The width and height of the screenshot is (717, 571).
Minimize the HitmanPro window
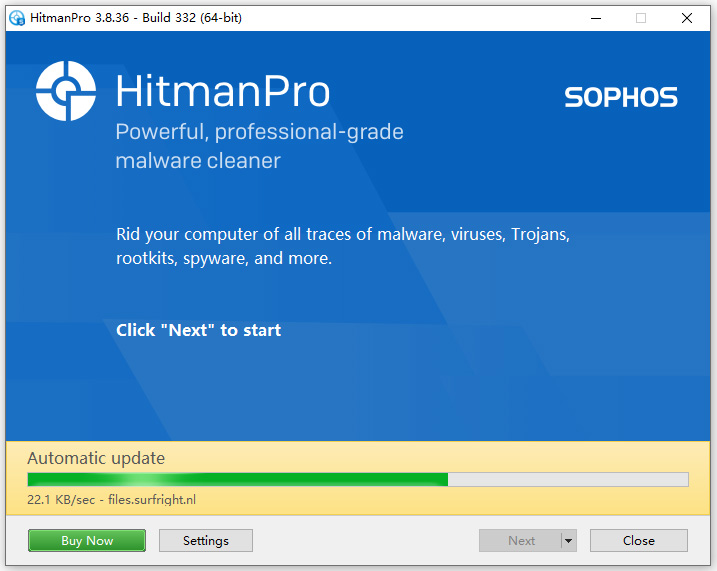pos(596,18)
